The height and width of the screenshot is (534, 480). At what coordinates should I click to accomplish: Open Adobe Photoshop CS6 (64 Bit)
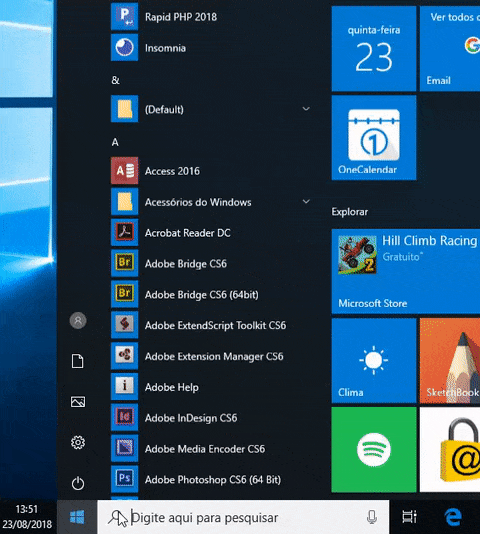[211, 479]
